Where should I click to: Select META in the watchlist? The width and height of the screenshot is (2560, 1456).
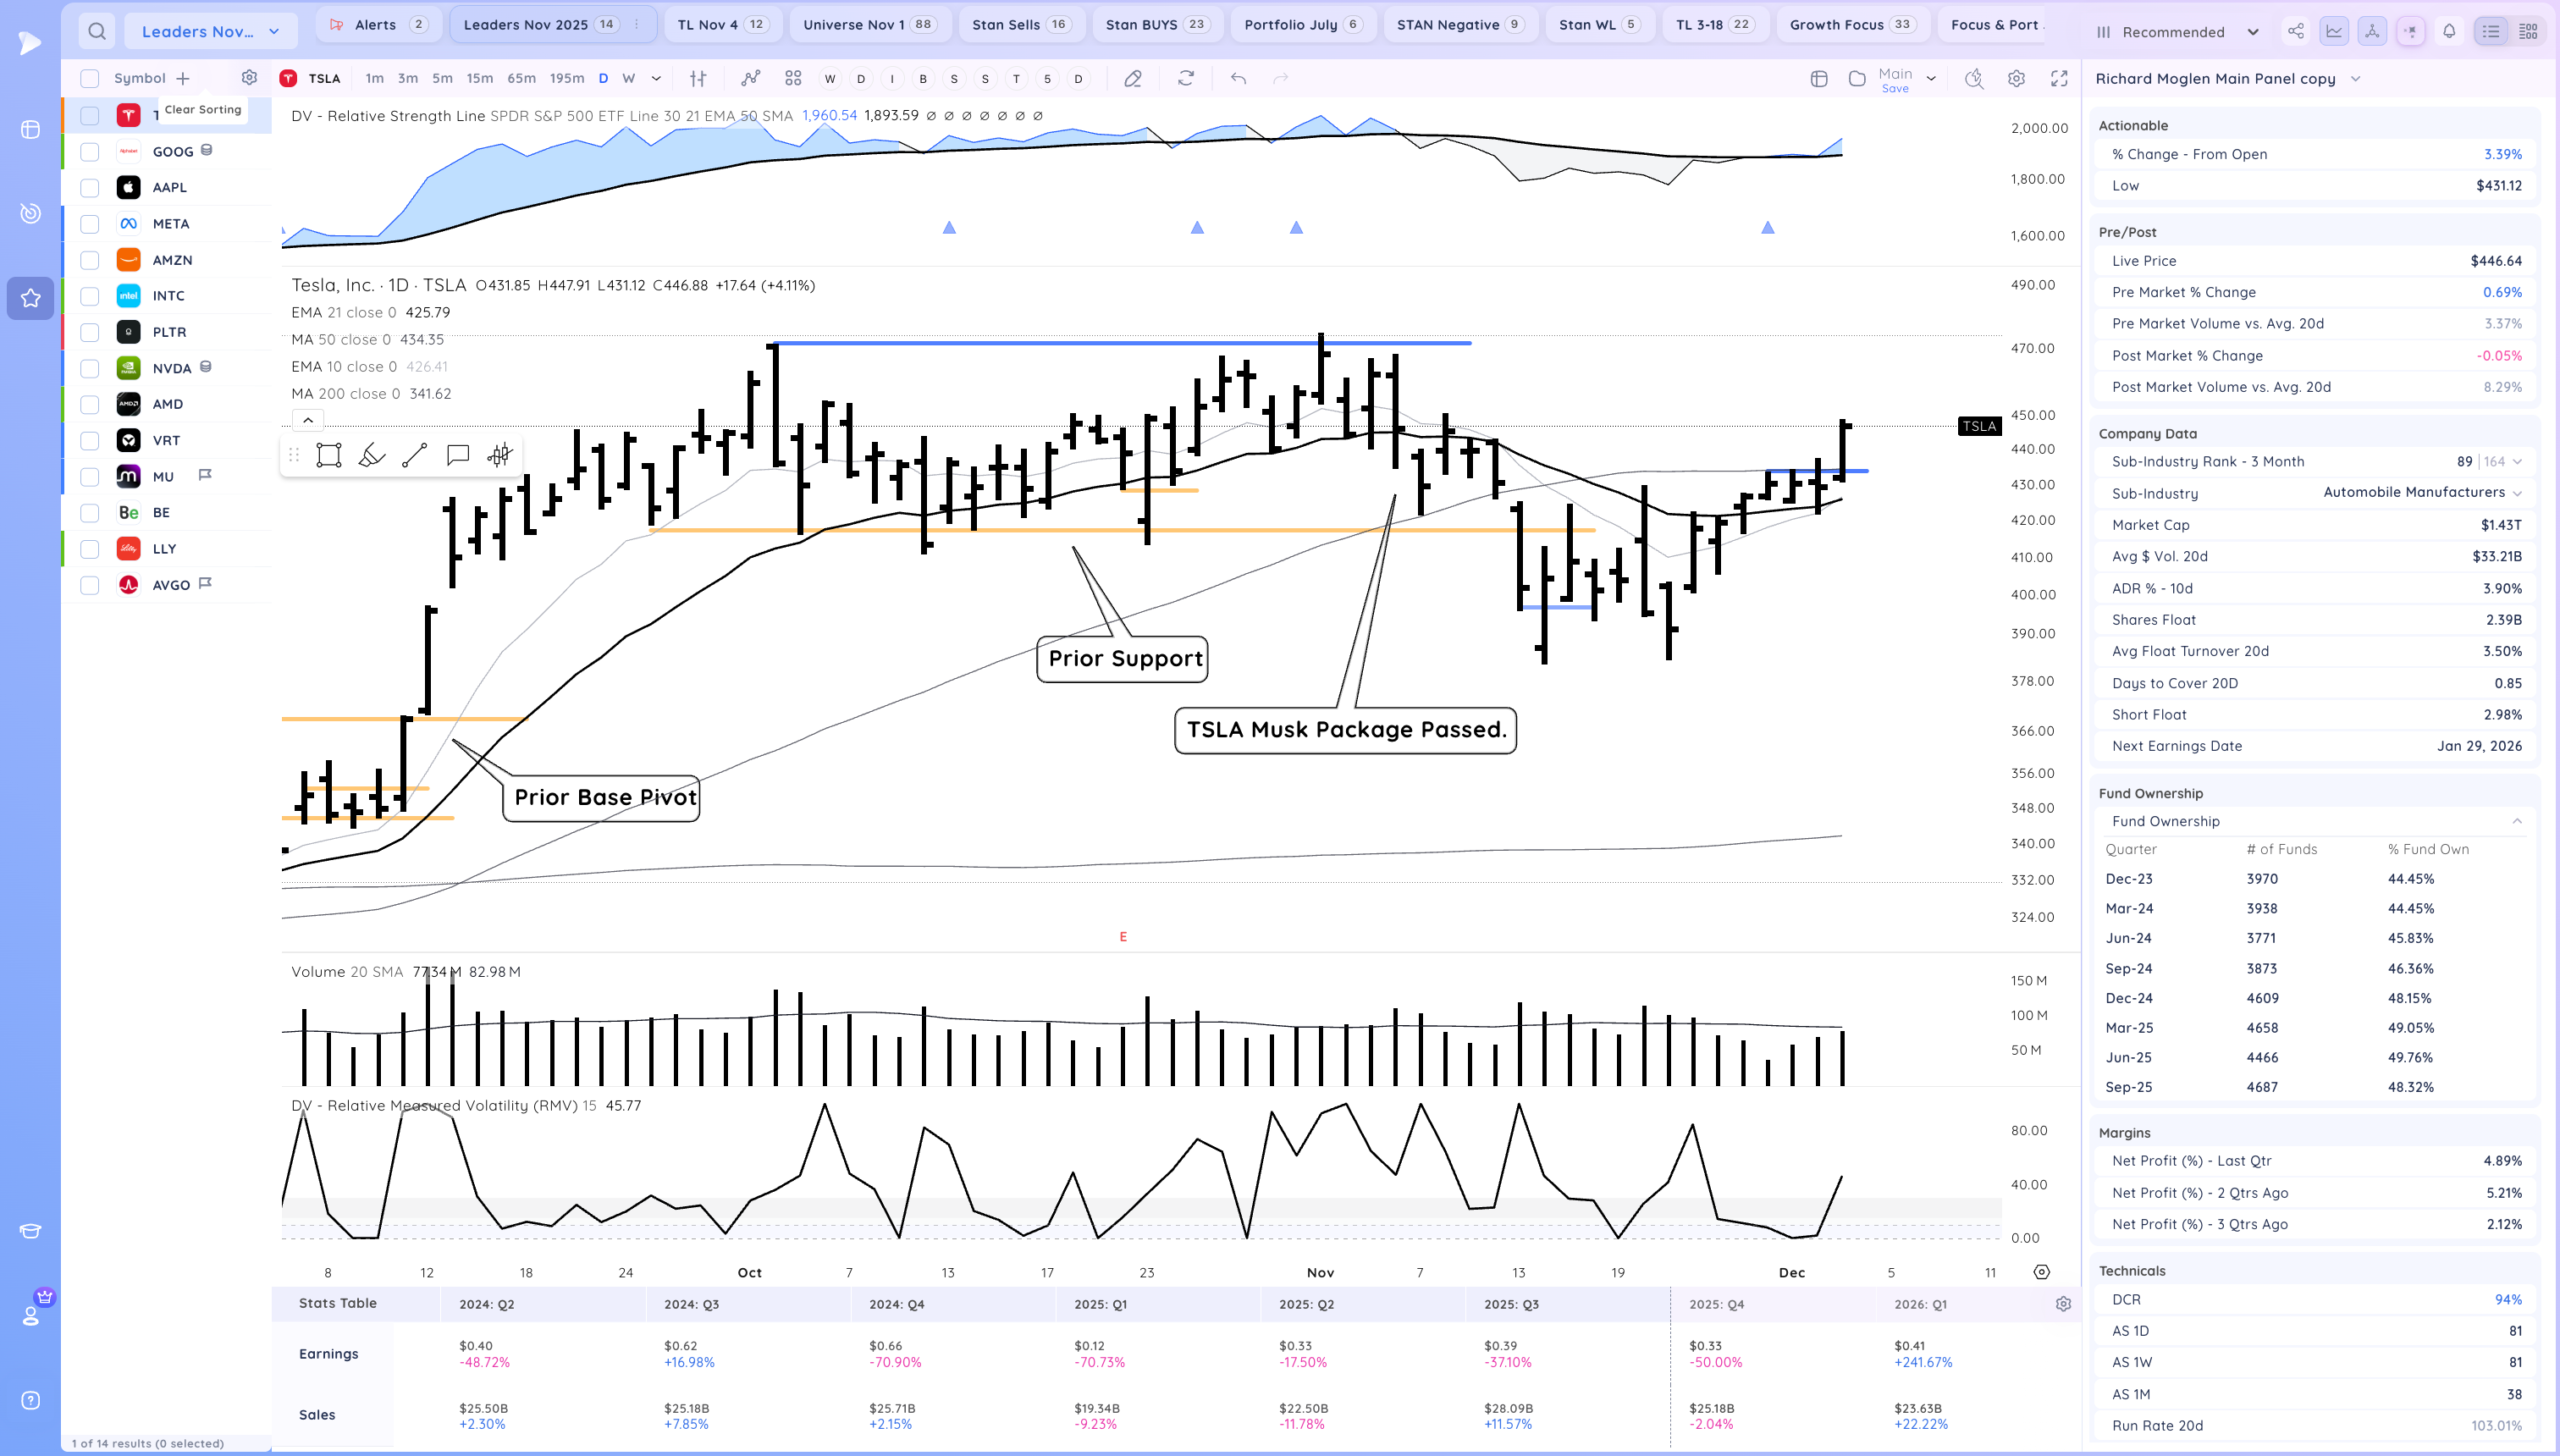pyautogui.click(x=171, y=224)
